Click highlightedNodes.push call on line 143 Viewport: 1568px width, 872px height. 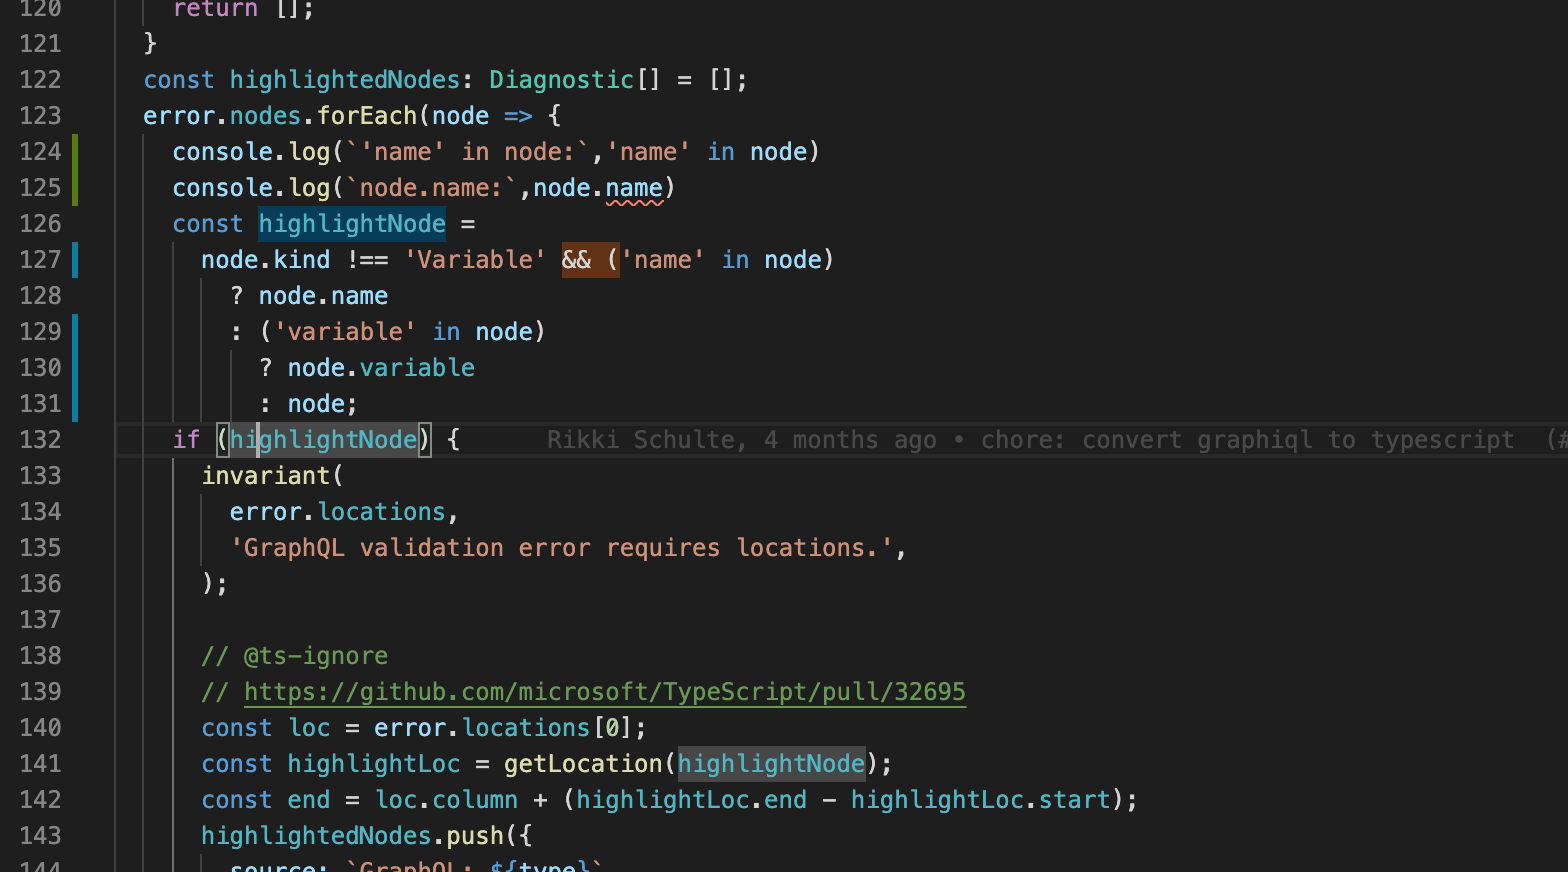tap(353, 836)
